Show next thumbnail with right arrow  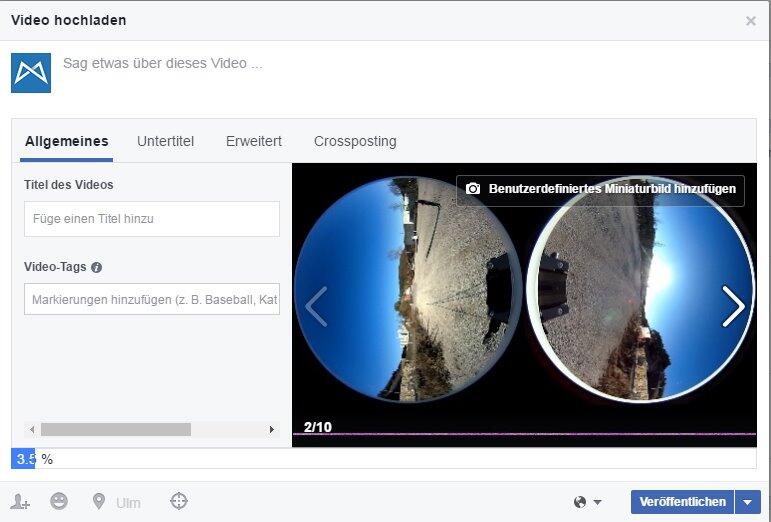point(733,307)
